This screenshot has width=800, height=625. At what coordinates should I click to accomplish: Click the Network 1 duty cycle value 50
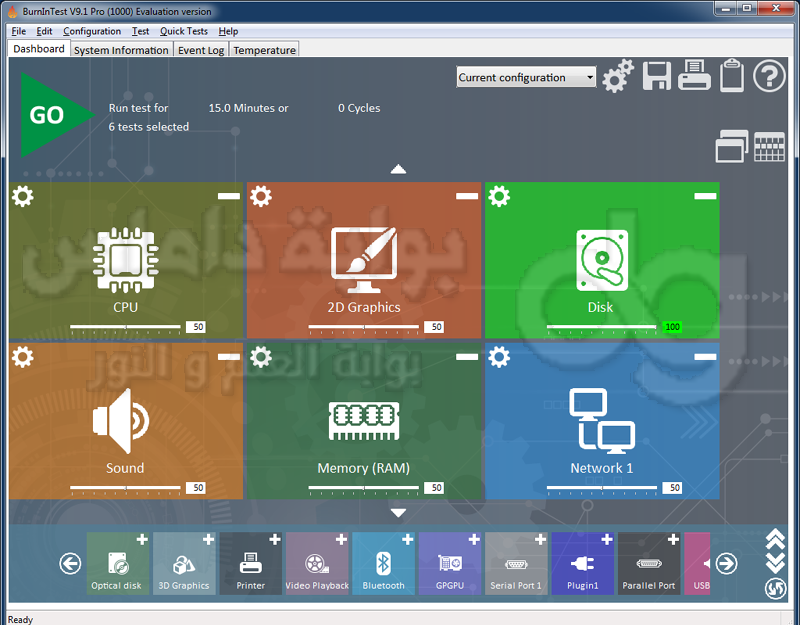(672, 488)
